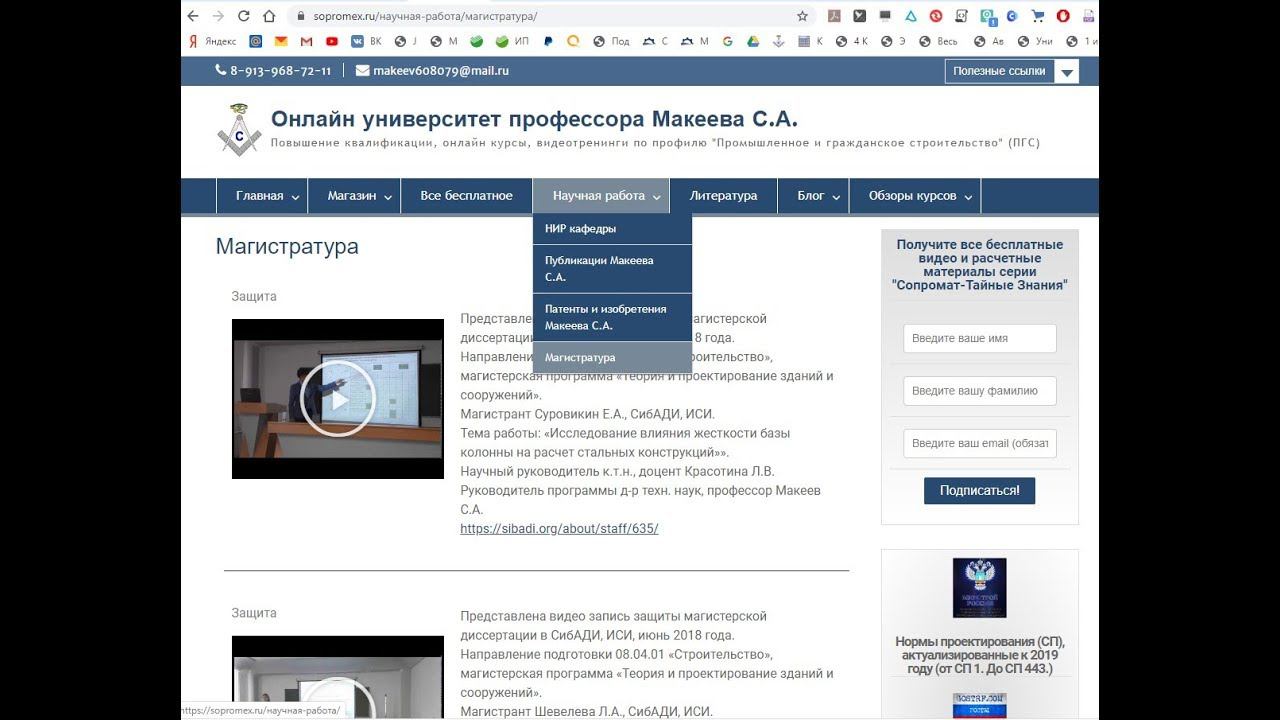
Task: Reload the current page
Action: coord(244,16)
